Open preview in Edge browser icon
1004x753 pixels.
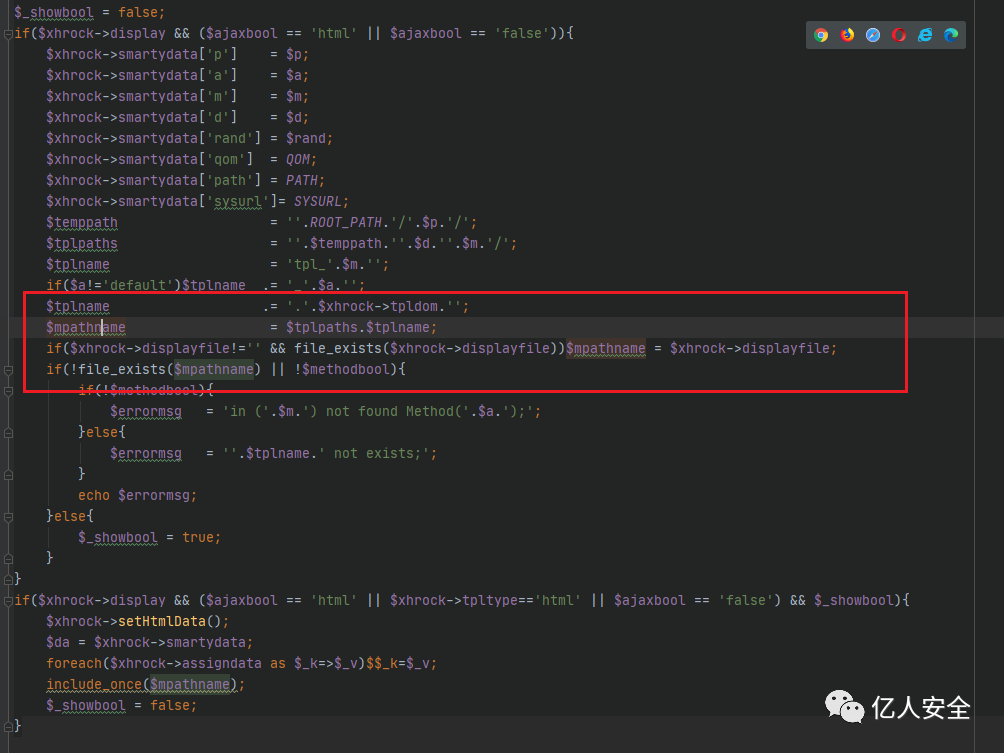pyautogui.click(x=951, y=35)
